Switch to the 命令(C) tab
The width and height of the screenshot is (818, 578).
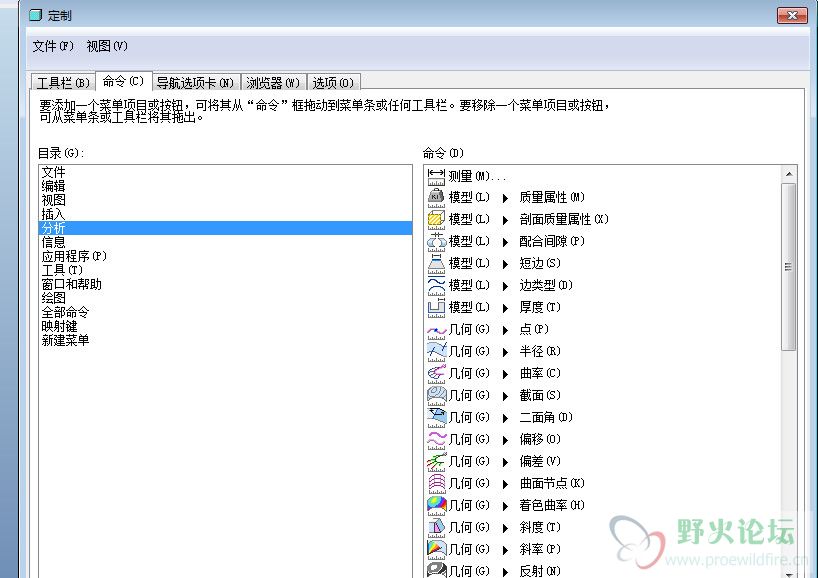(x=124, y=81)
